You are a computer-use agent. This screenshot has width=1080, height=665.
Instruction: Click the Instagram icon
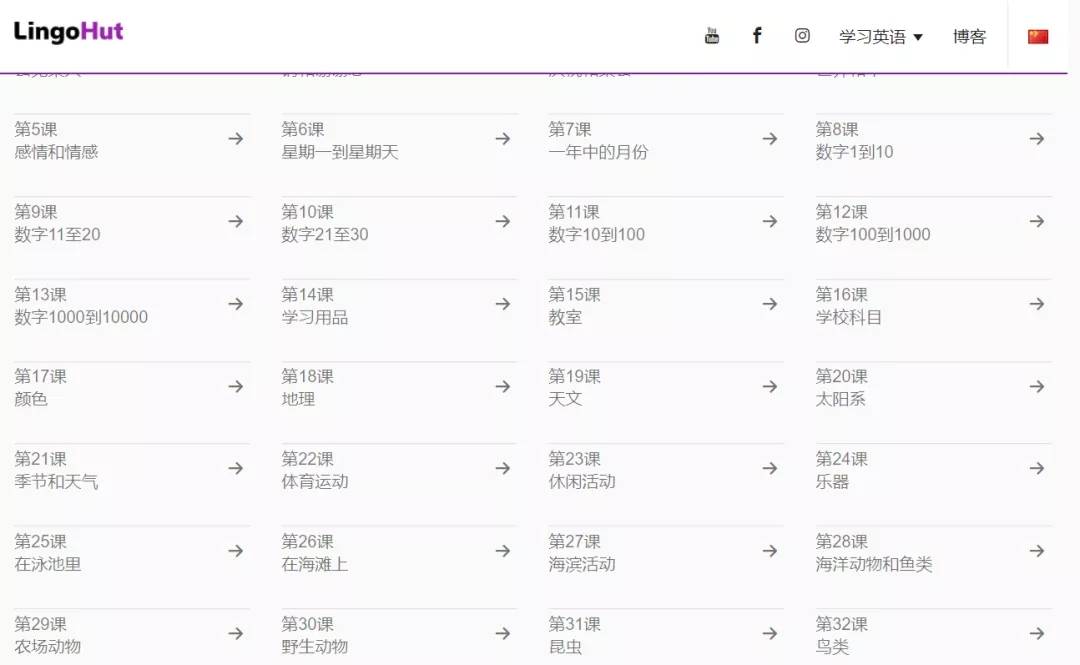[x=802, y=35]
